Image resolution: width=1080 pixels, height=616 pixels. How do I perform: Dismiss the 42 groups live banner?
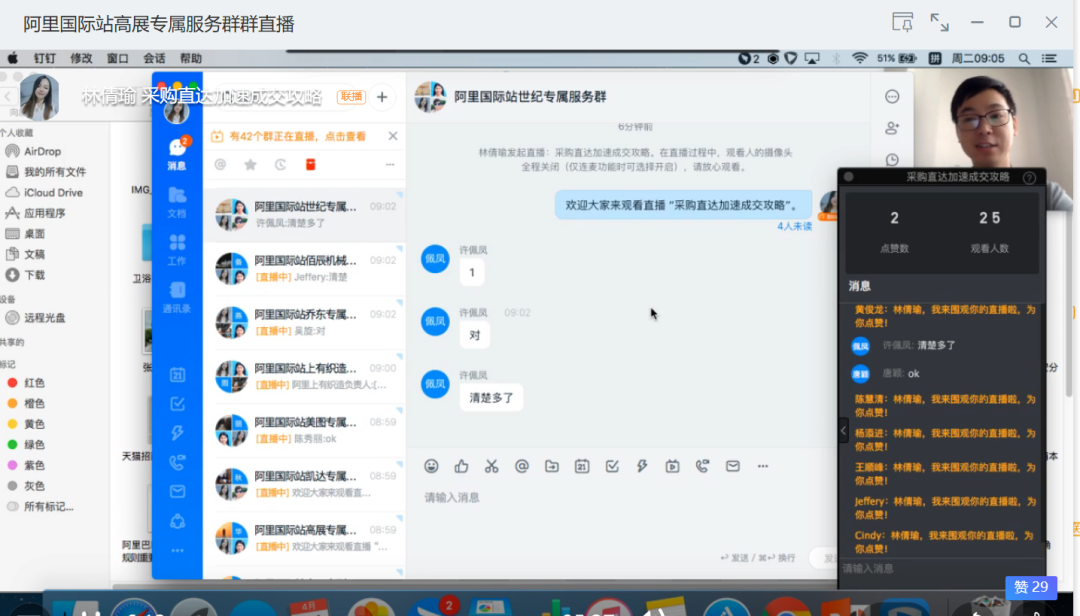pos(393,136)
